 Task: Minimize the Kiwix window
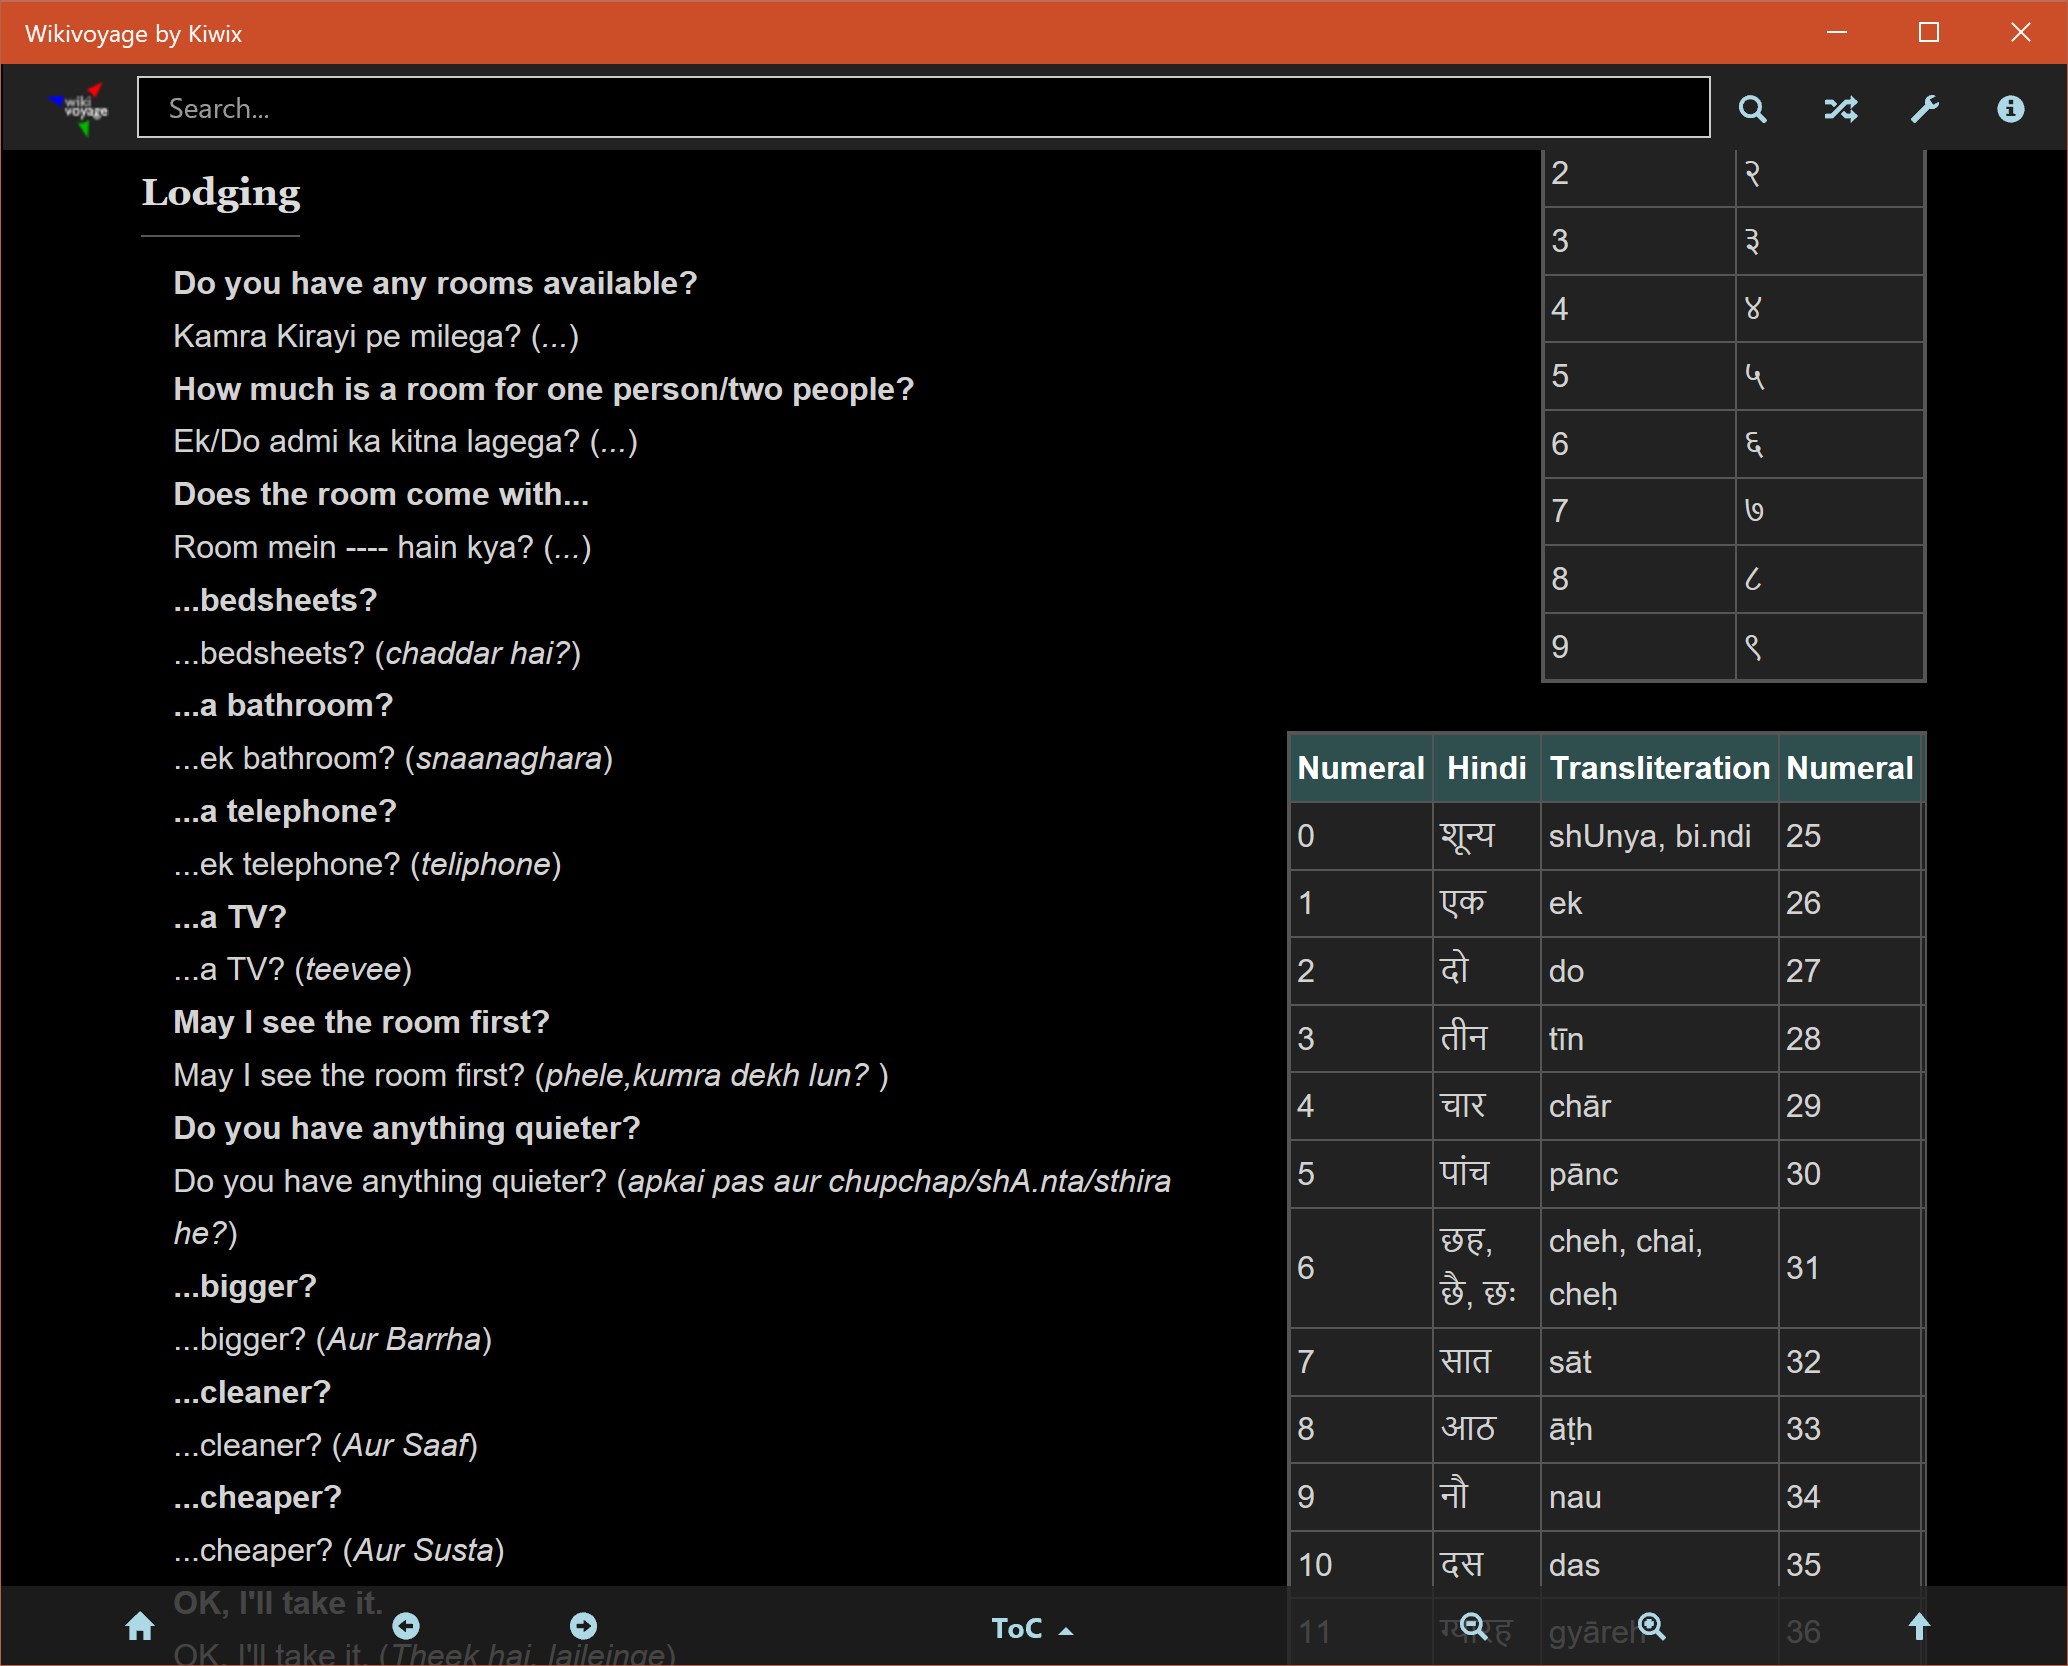click(1837, 33)
